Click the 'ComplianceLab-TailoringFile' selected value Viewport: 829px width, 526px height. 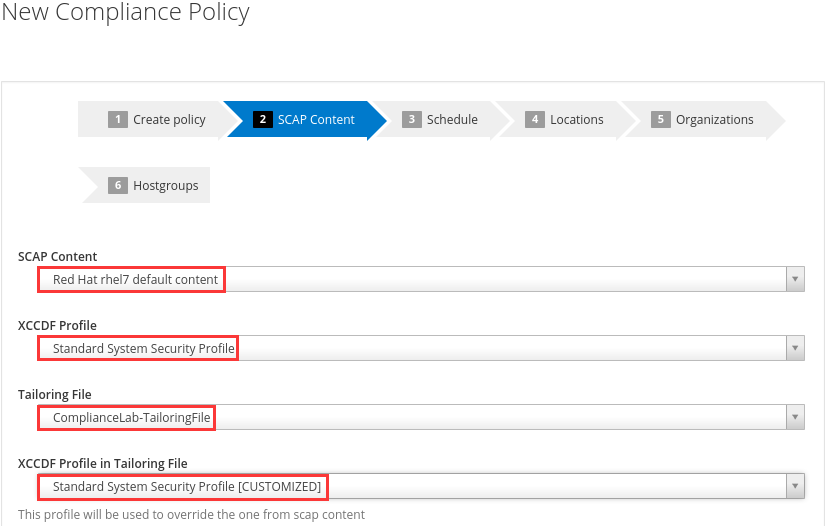[131, 418]
